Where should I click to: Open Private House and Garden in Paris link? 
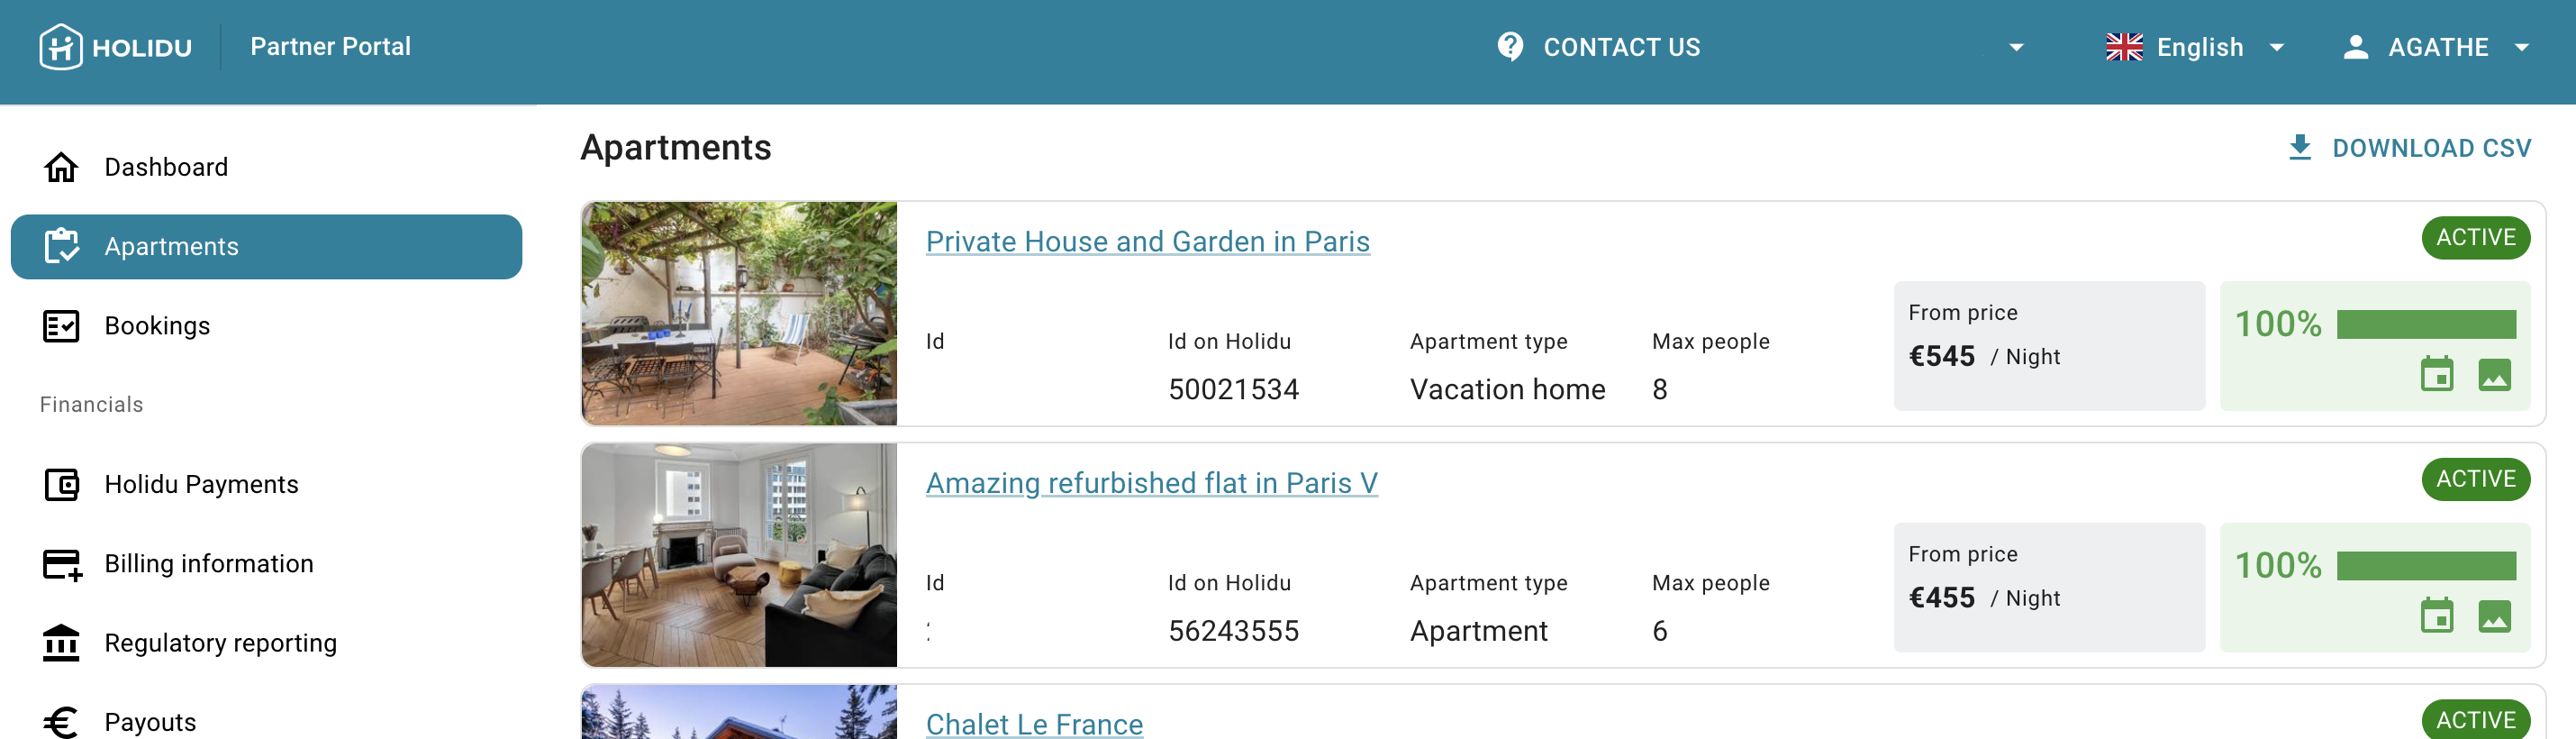point(1147,242)
